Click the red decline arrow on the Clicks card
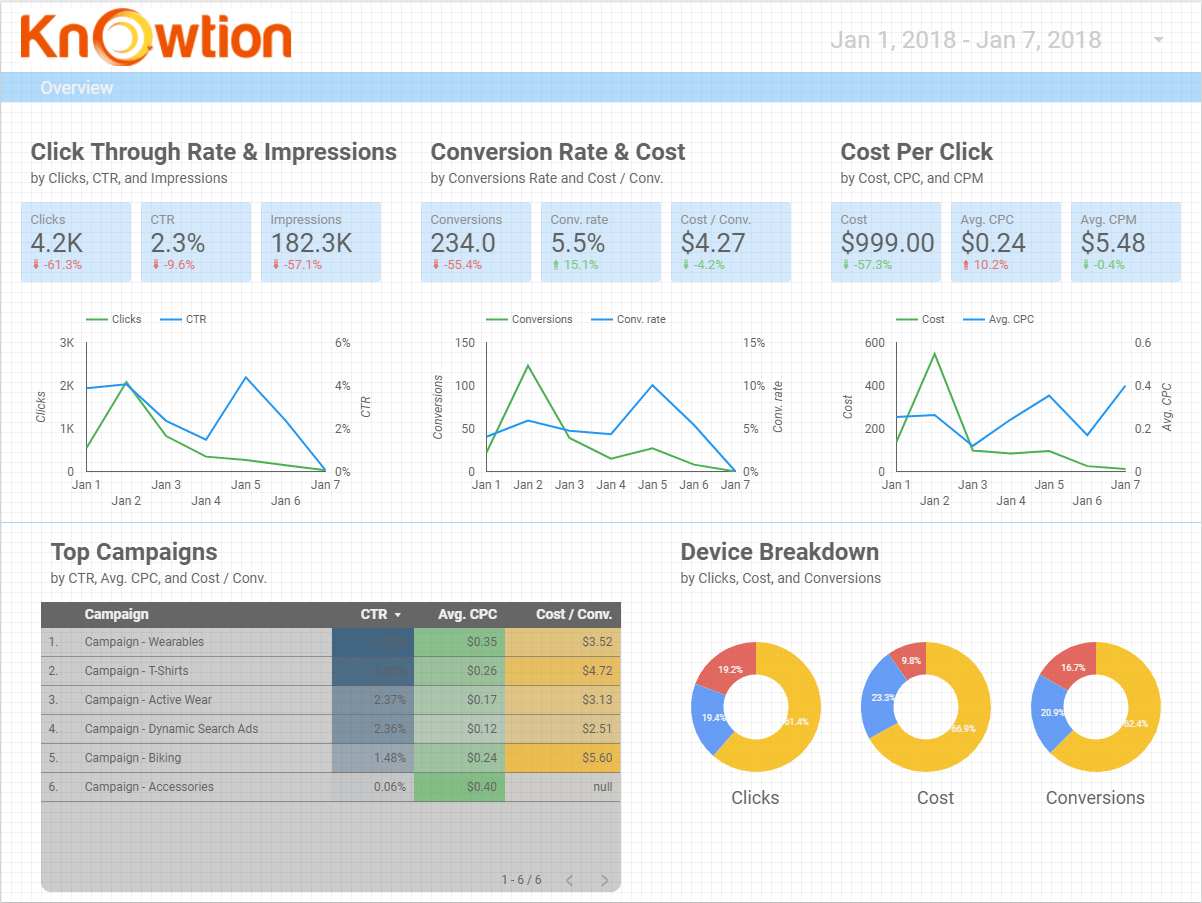This screenshot has height=903, width=1202. 36,264
